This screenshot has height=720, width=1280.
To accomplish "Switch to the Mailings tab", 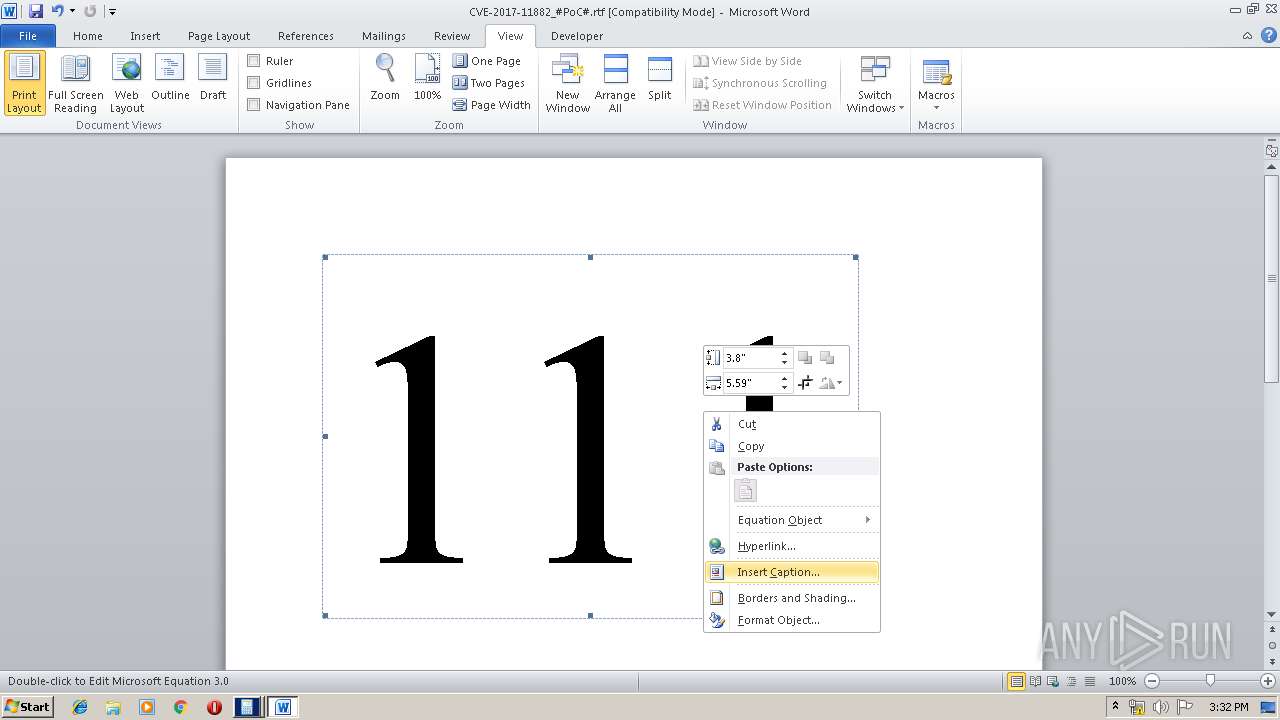I will pyautogui.click(x=384, y=36).
